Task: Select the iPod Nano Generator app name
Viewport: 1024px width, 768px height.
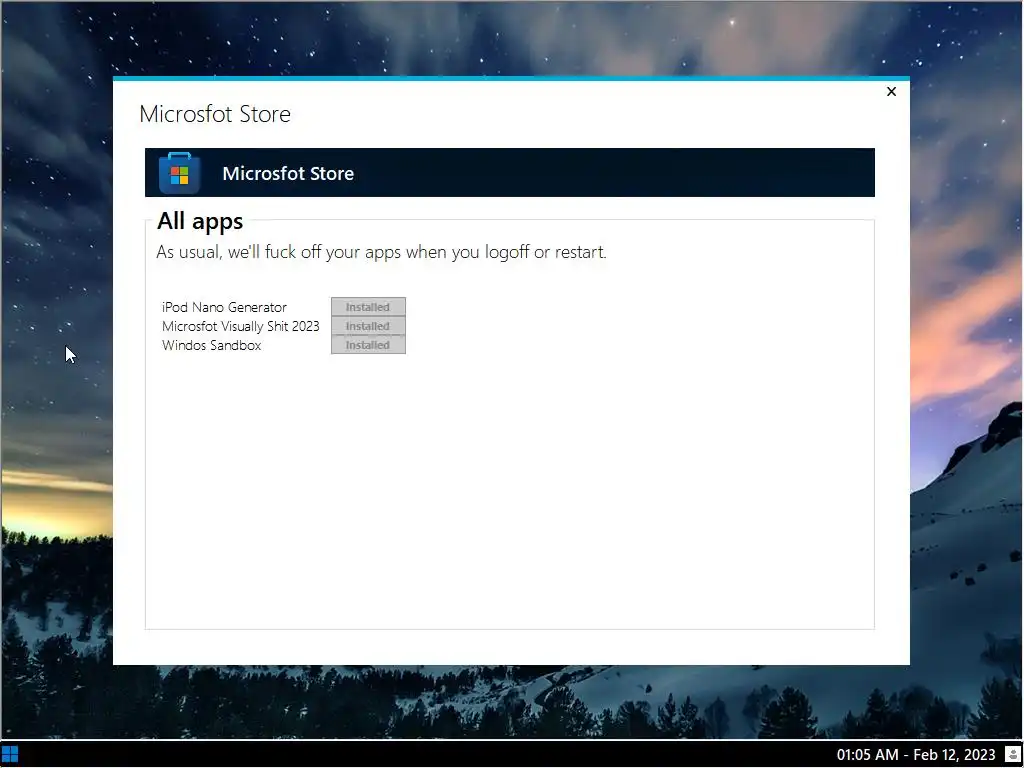Action: pos(224,307)
